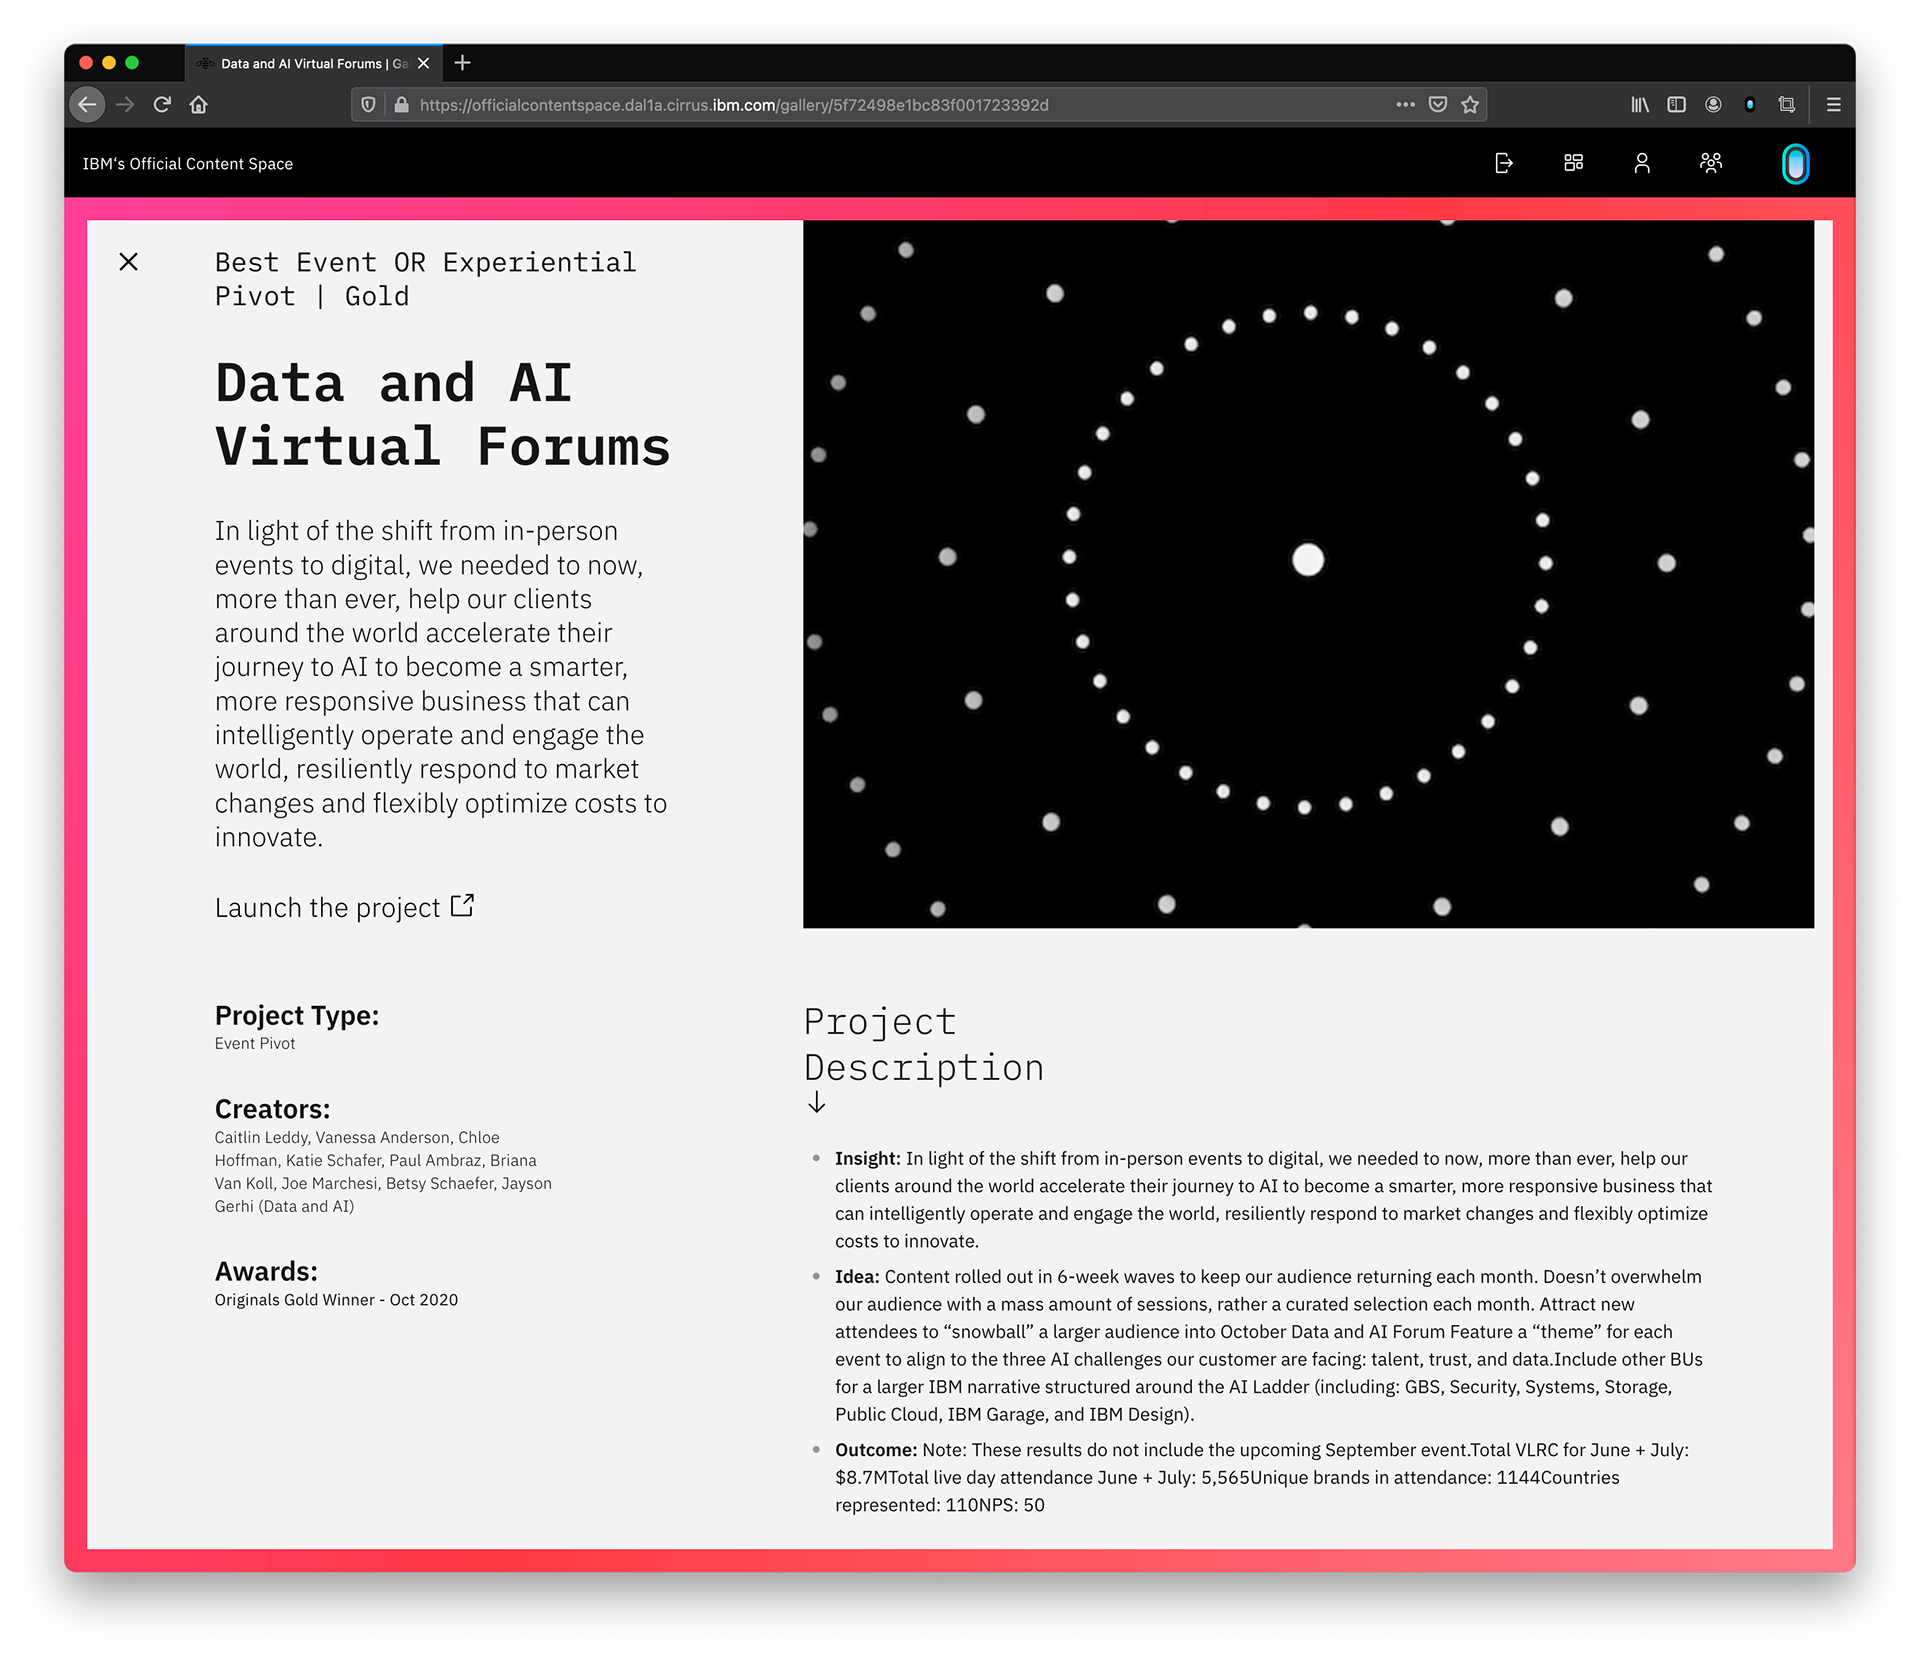Image resolution: width=1920 pixels, height=1657 pixels.
Task: Click the arrow under Project Description
Action: [x=817, y=1102]
